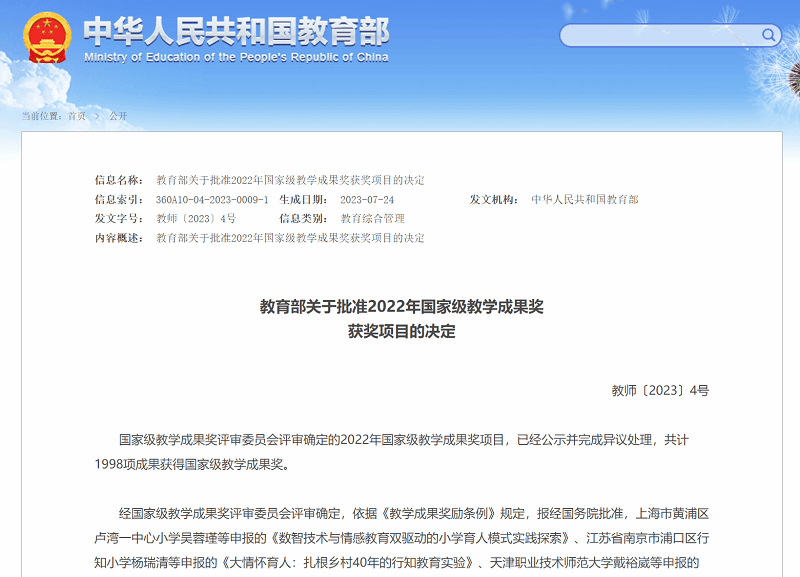Focus the search input box in header

point(660,36)
